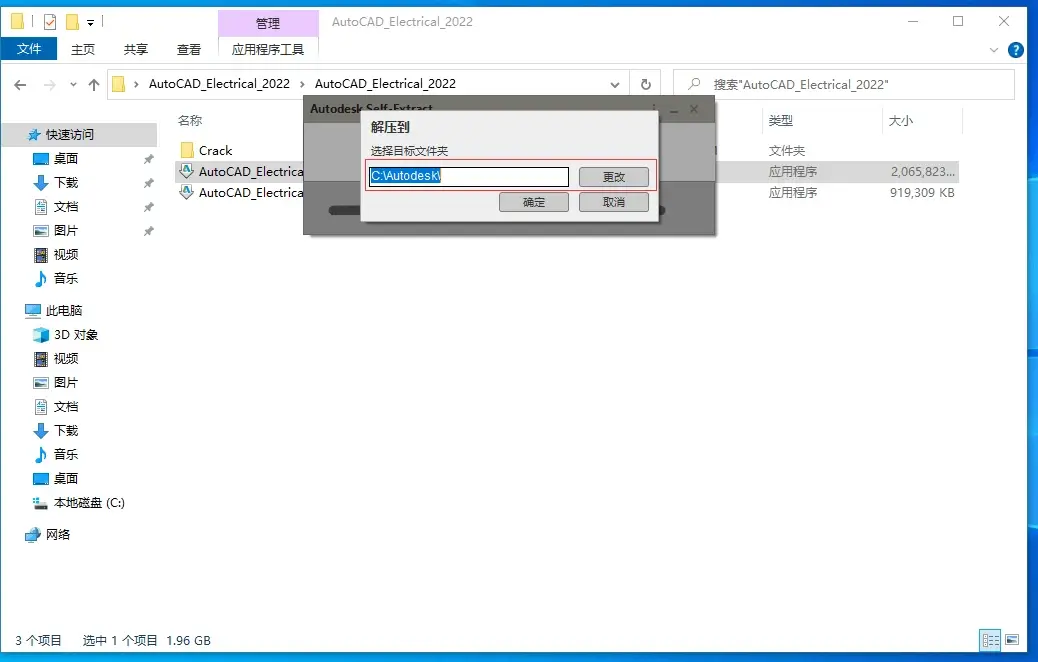Click the last AutoCAD_Electrical_2022 breadcrumb segment
1038x662 pixels.
point(385,84)
